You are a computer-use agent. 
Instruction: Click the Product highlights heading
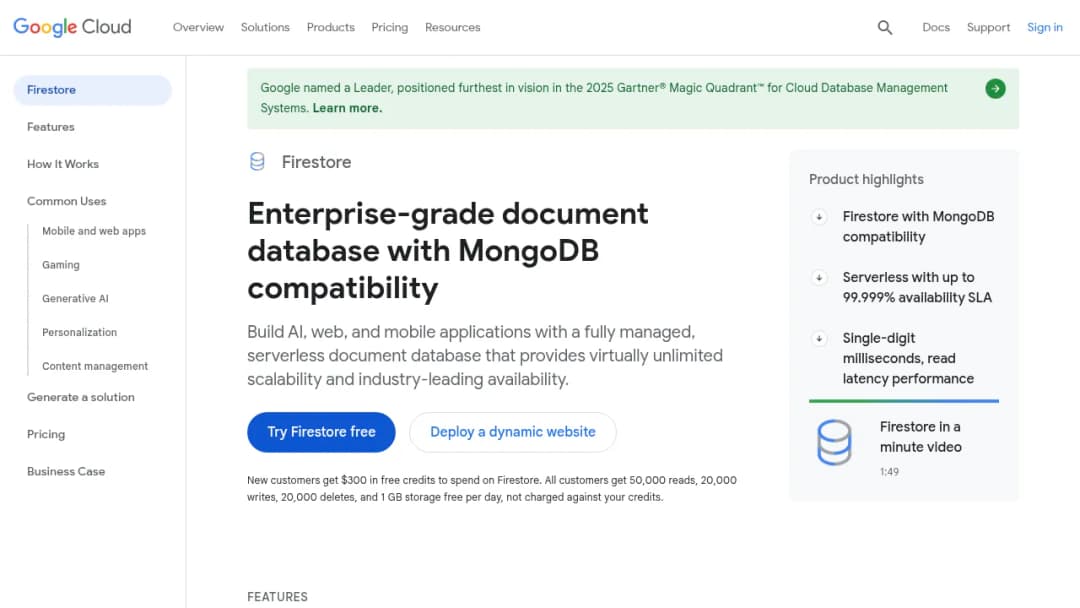point(866,180)
